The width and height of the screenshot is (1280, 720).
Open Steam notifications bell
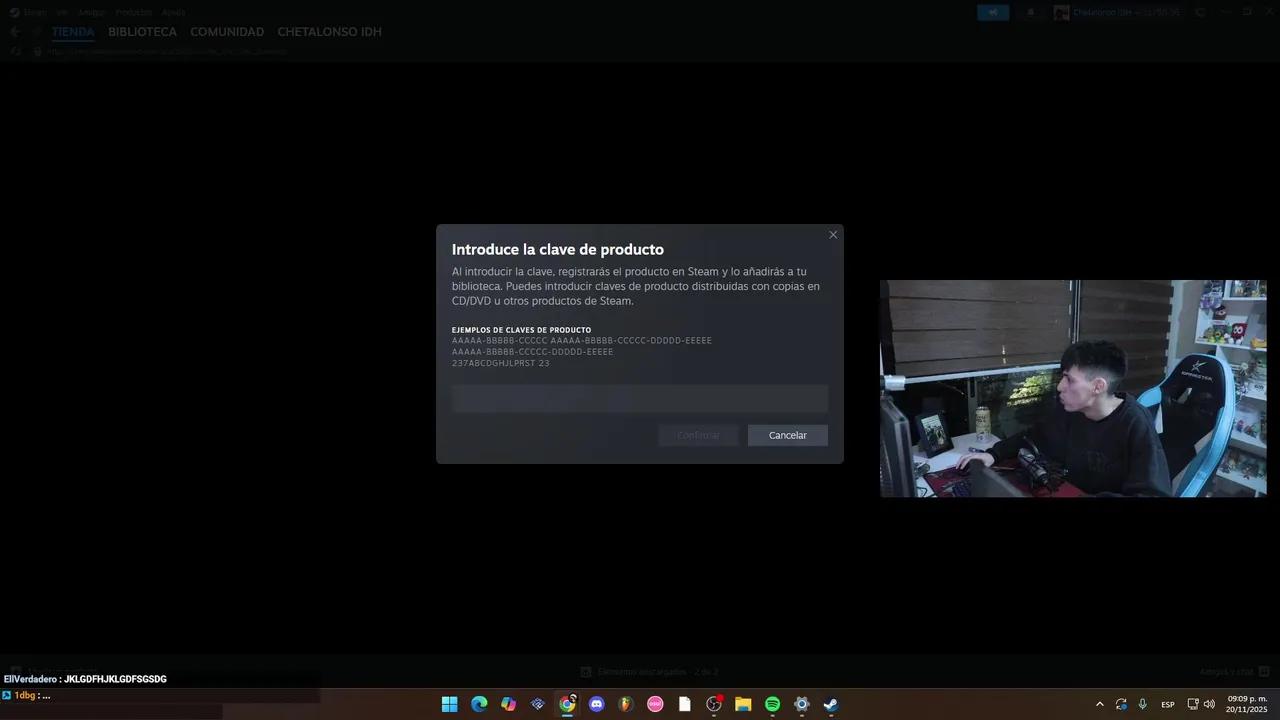pos(1031,12)
